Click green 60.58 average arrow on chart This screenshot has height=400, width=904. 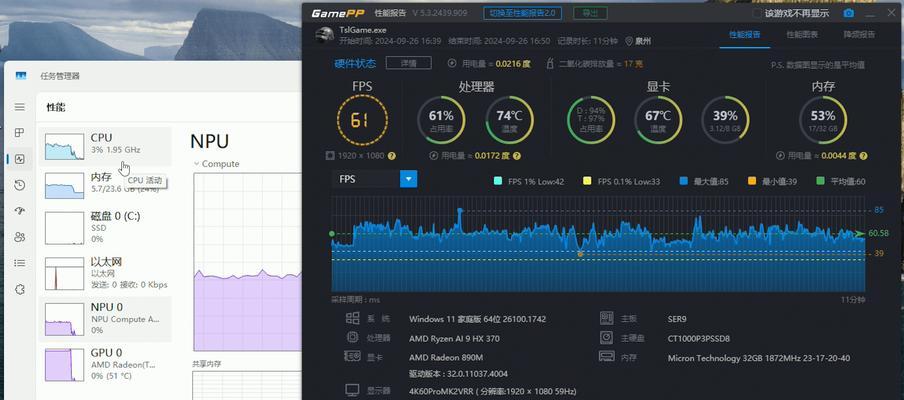click(x=860, y=233)
